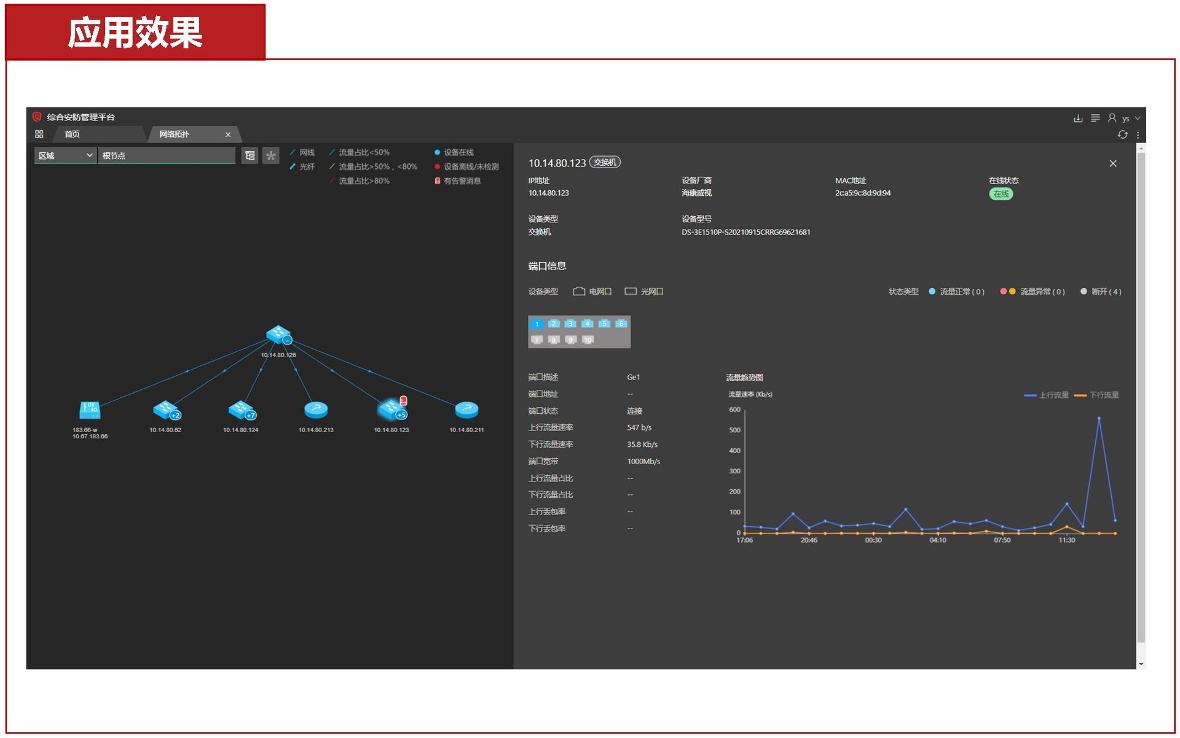The width and height of the screenshot is (1180, 738).
Task: Click the server node 183.66-w
Action: [90, 409]
